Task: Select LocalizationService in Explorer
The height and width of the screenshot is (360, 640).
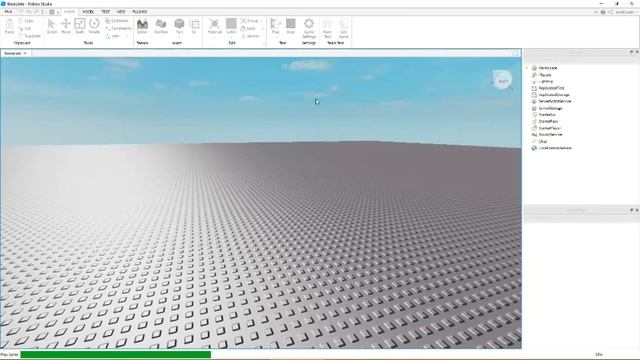Action: pyautogui.click(x=555, y=148)
